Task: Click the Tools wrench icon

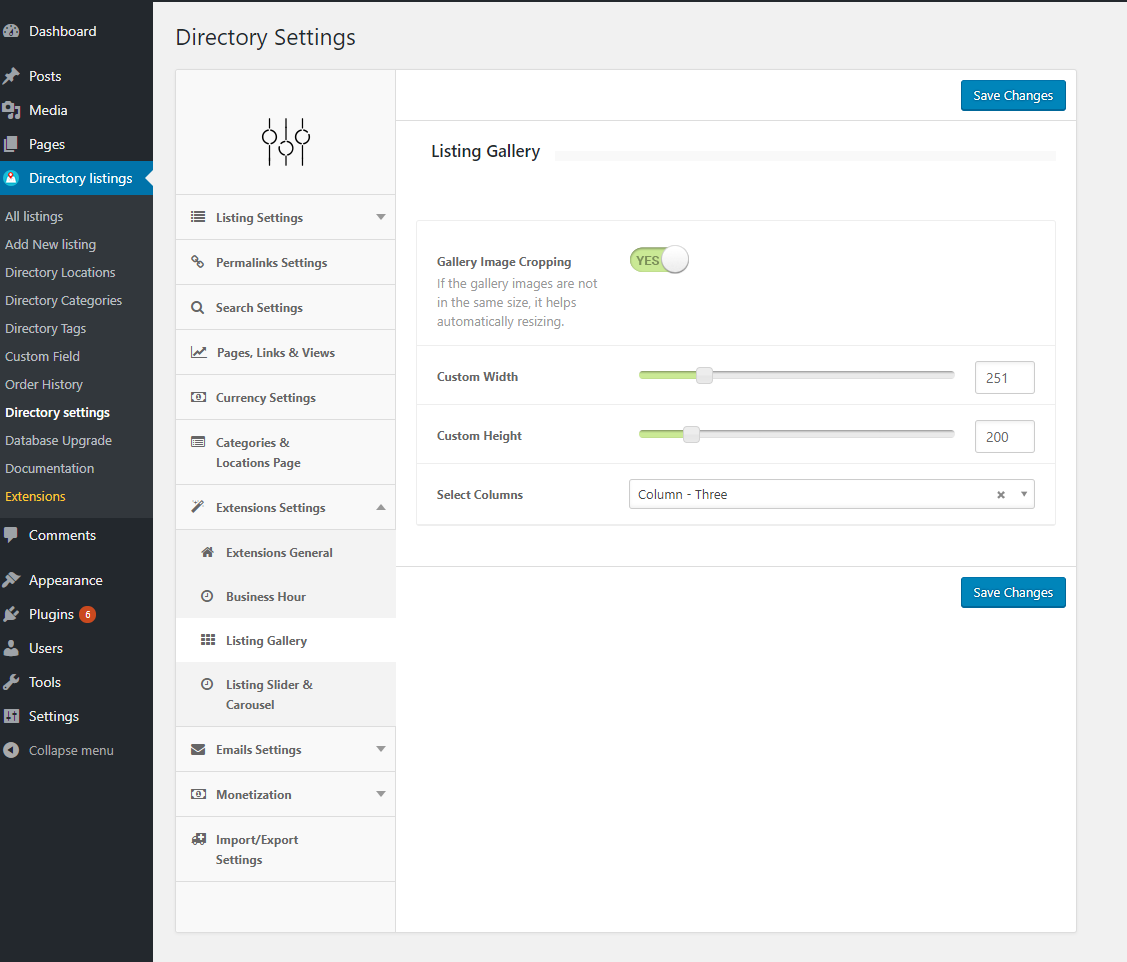Action: tap(11, 682)
